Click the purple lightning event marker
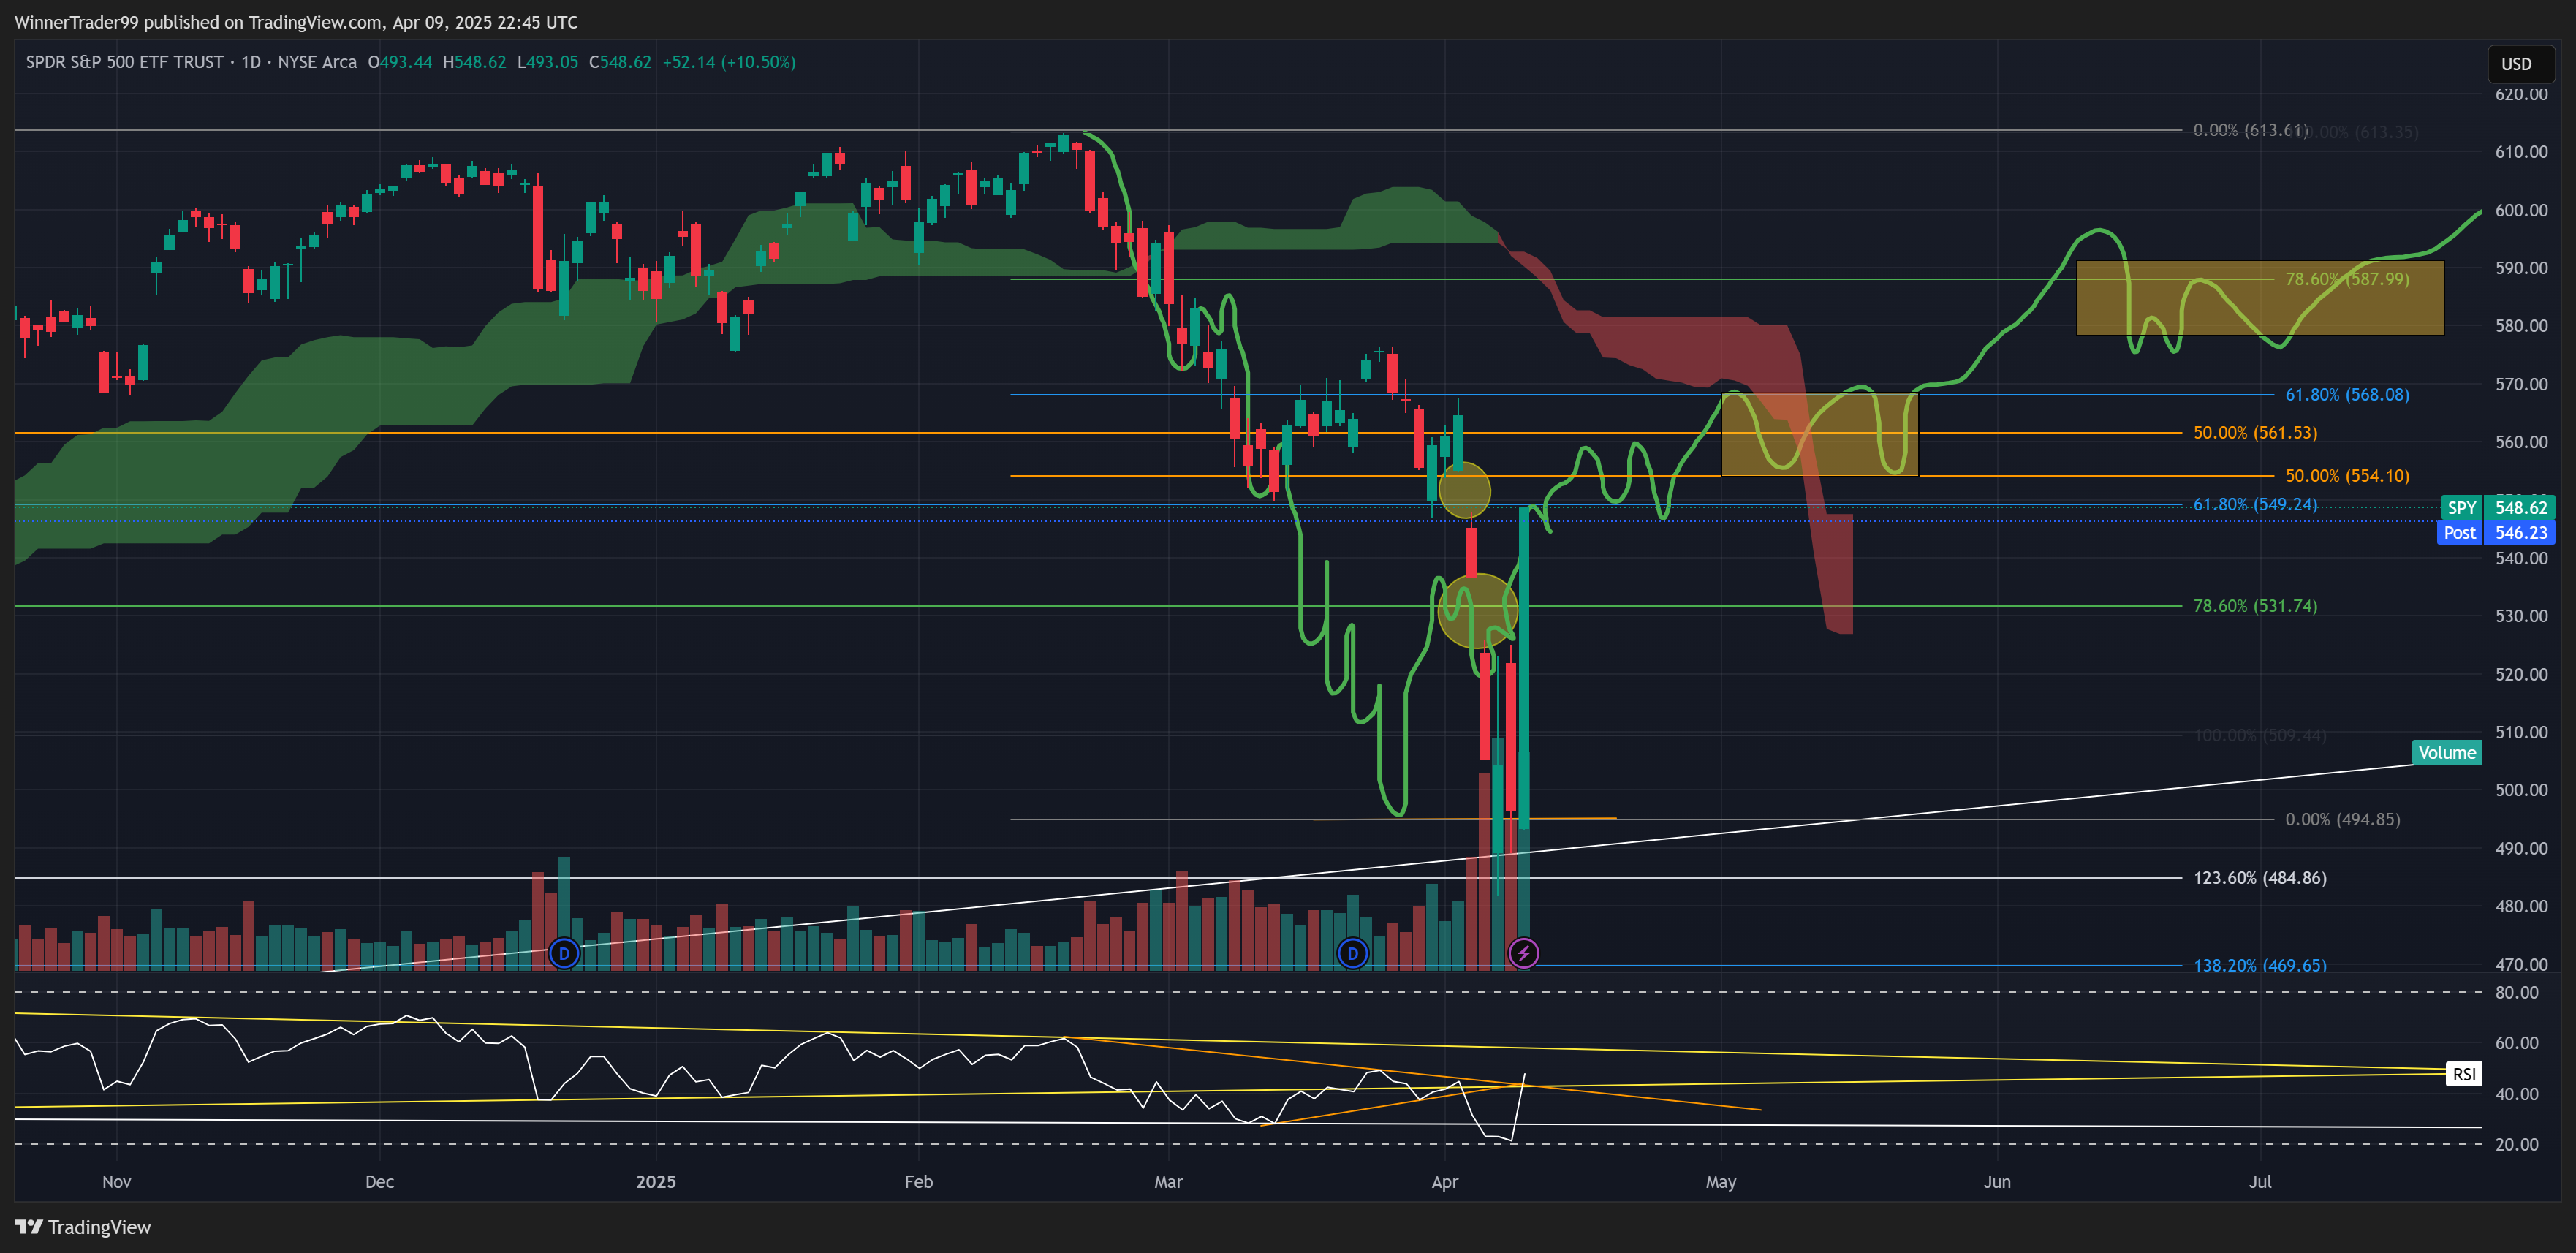The height and width of the screenshot is (1253, 2576). coord(1523,953)
